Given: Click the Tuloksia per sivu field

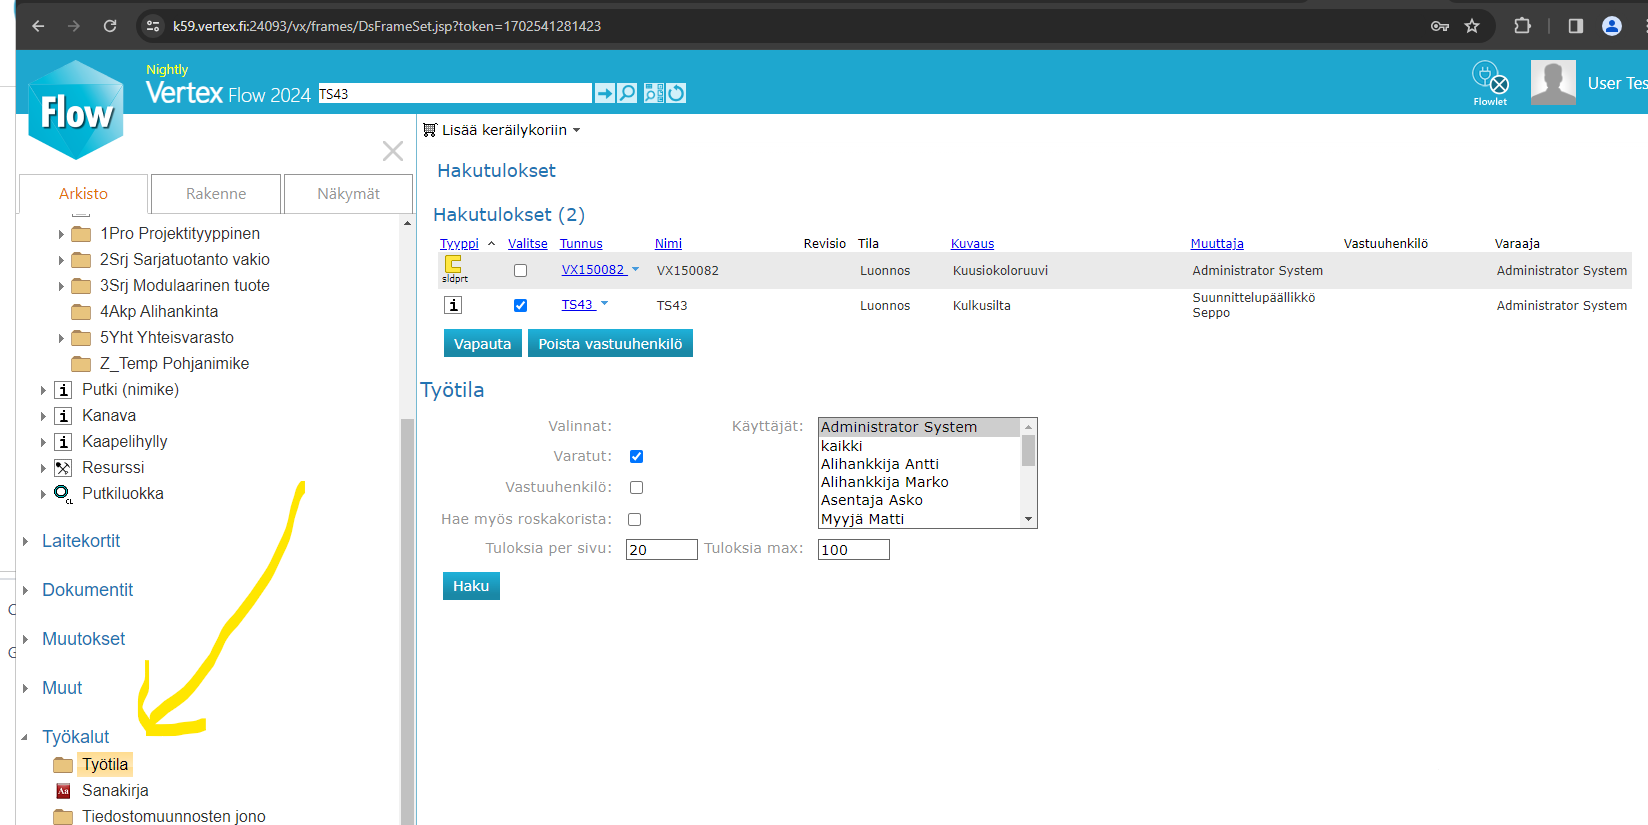Looking at the screenshot, I should [661, 549].
